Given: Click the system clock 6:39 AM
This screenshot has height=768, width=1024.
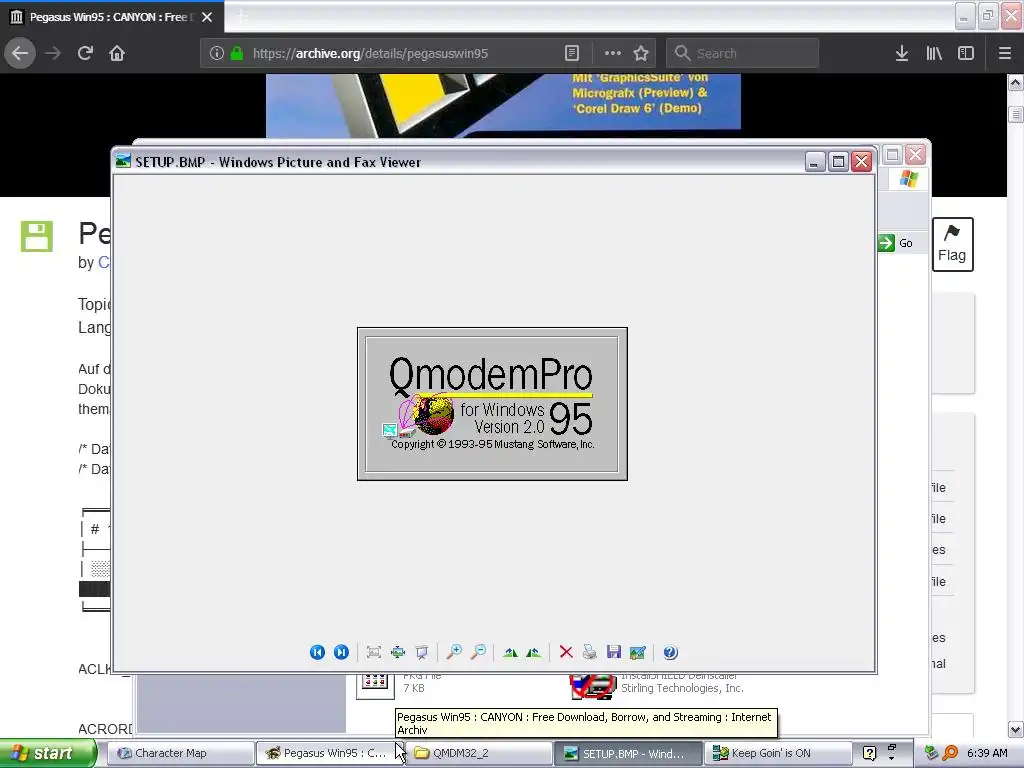Looking at the screenshot, I should (987, 753).
